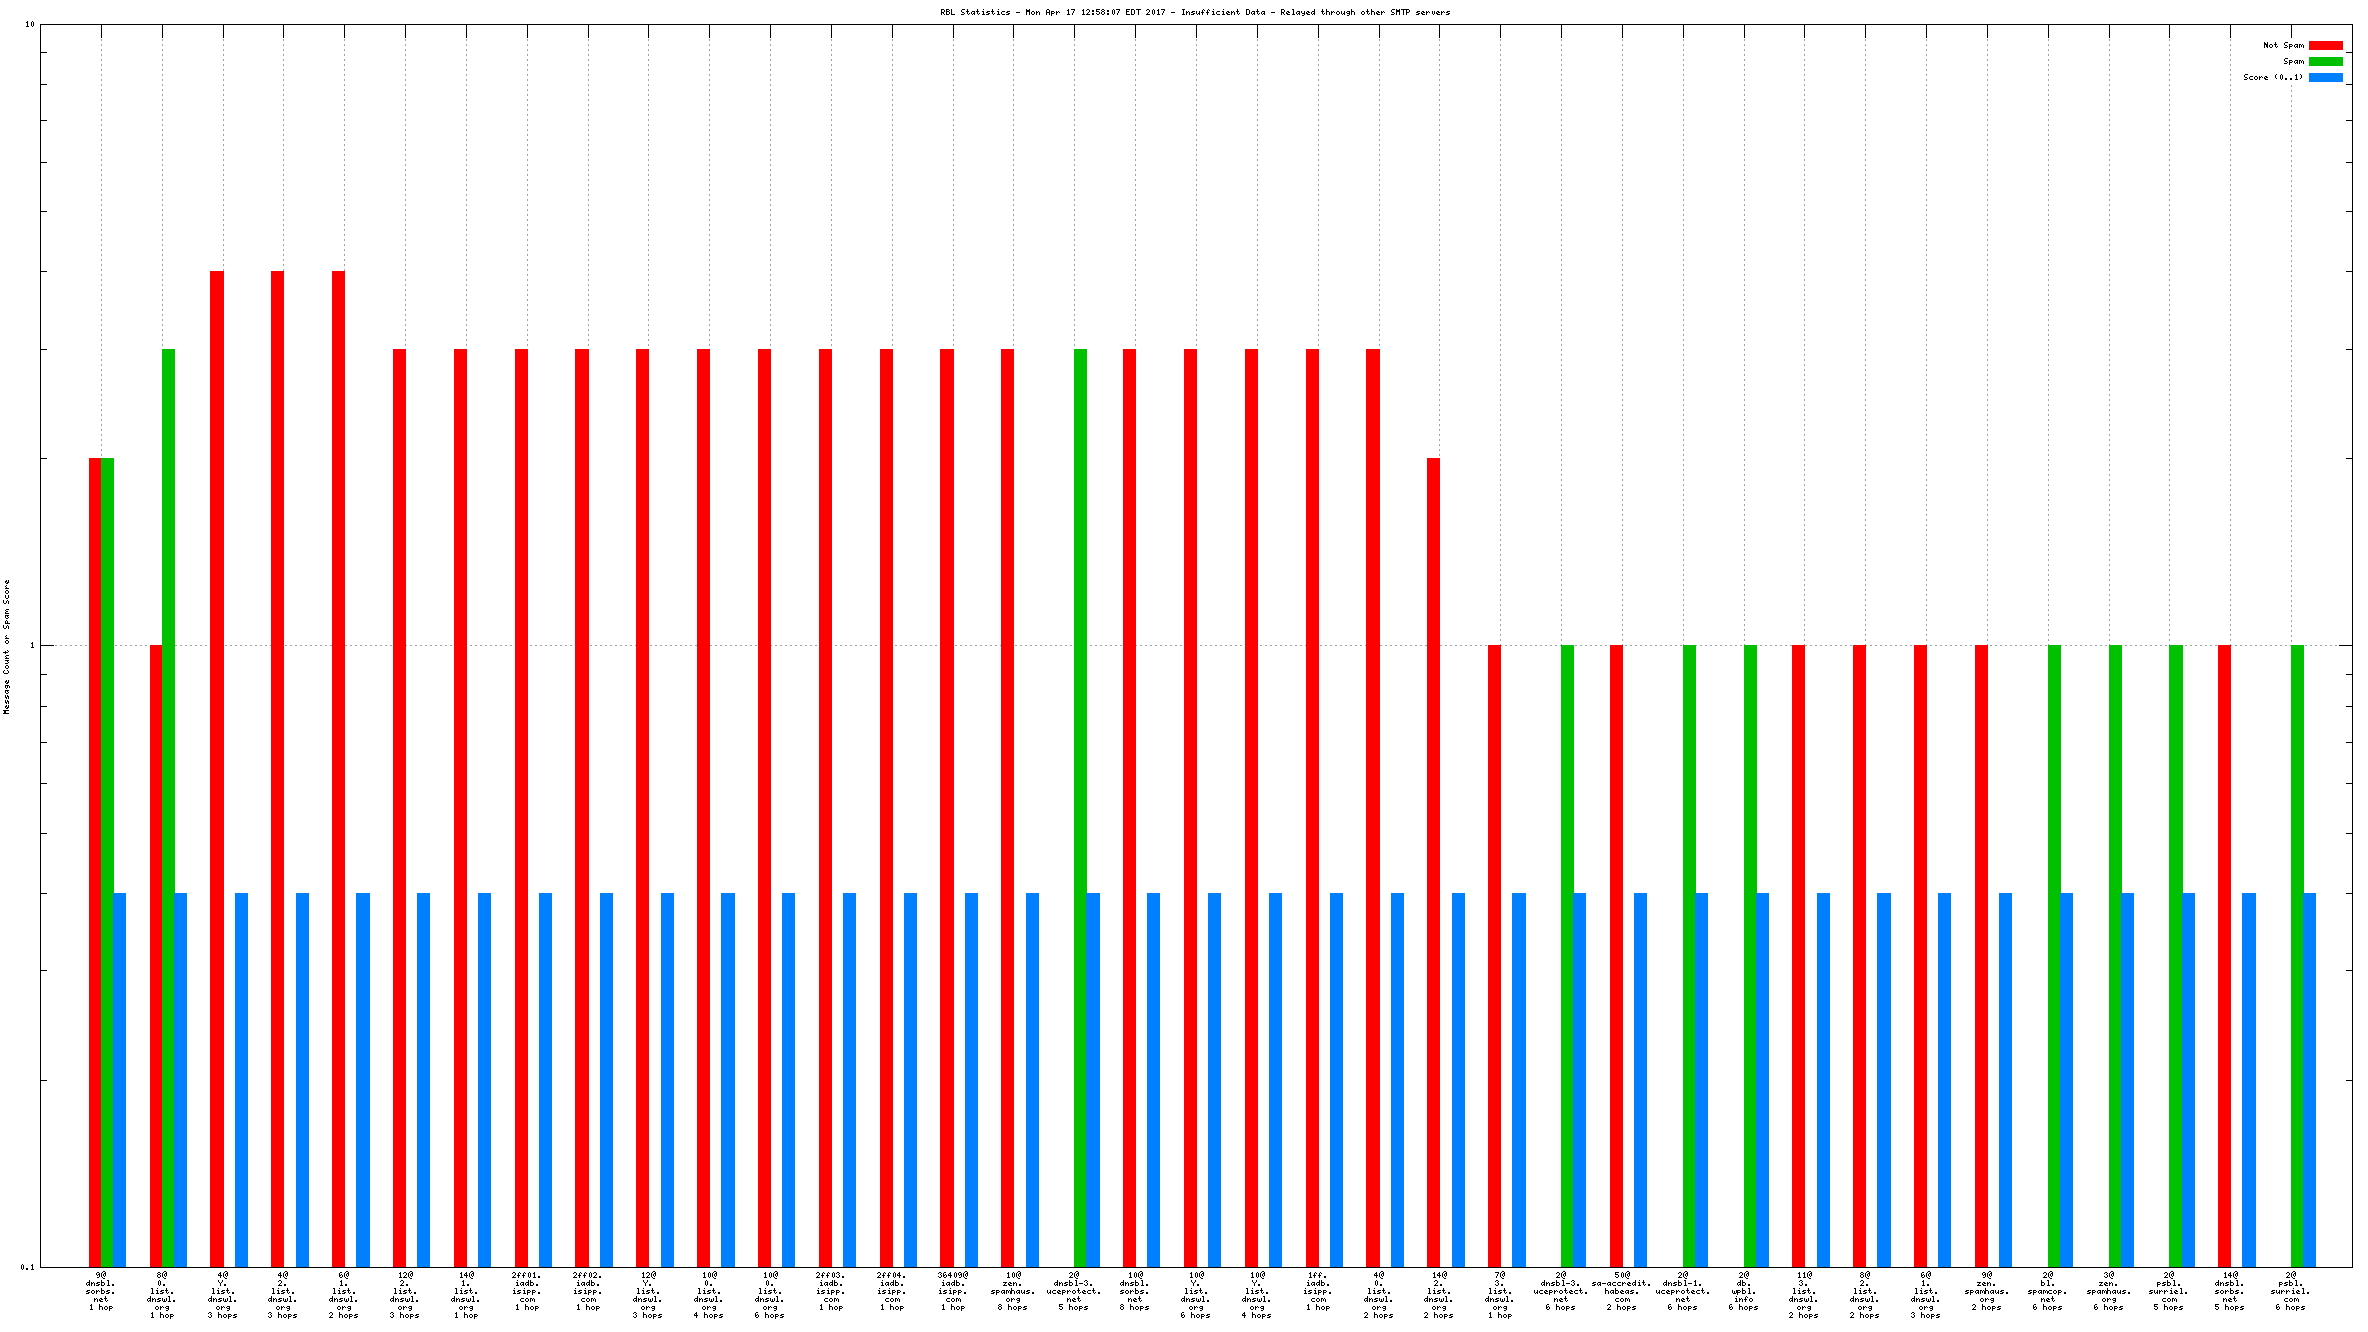This screenshot has height=1332, width=2368.
Task: Click the dnsbl-1.uceprotect.net 6 hops label
Action: click(x=1682, y=1291)
